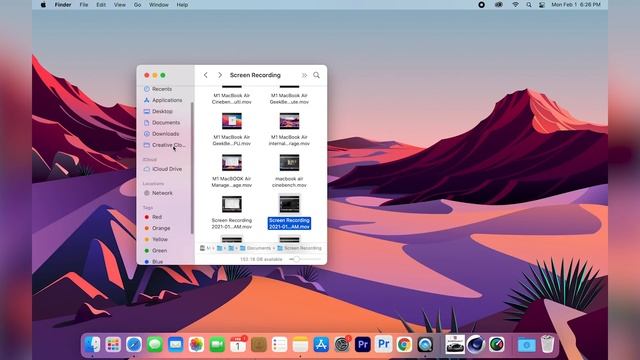This screenshot has width=640, height=360.
Task: Open Mail from the Dock
Action: click(176, 344)
